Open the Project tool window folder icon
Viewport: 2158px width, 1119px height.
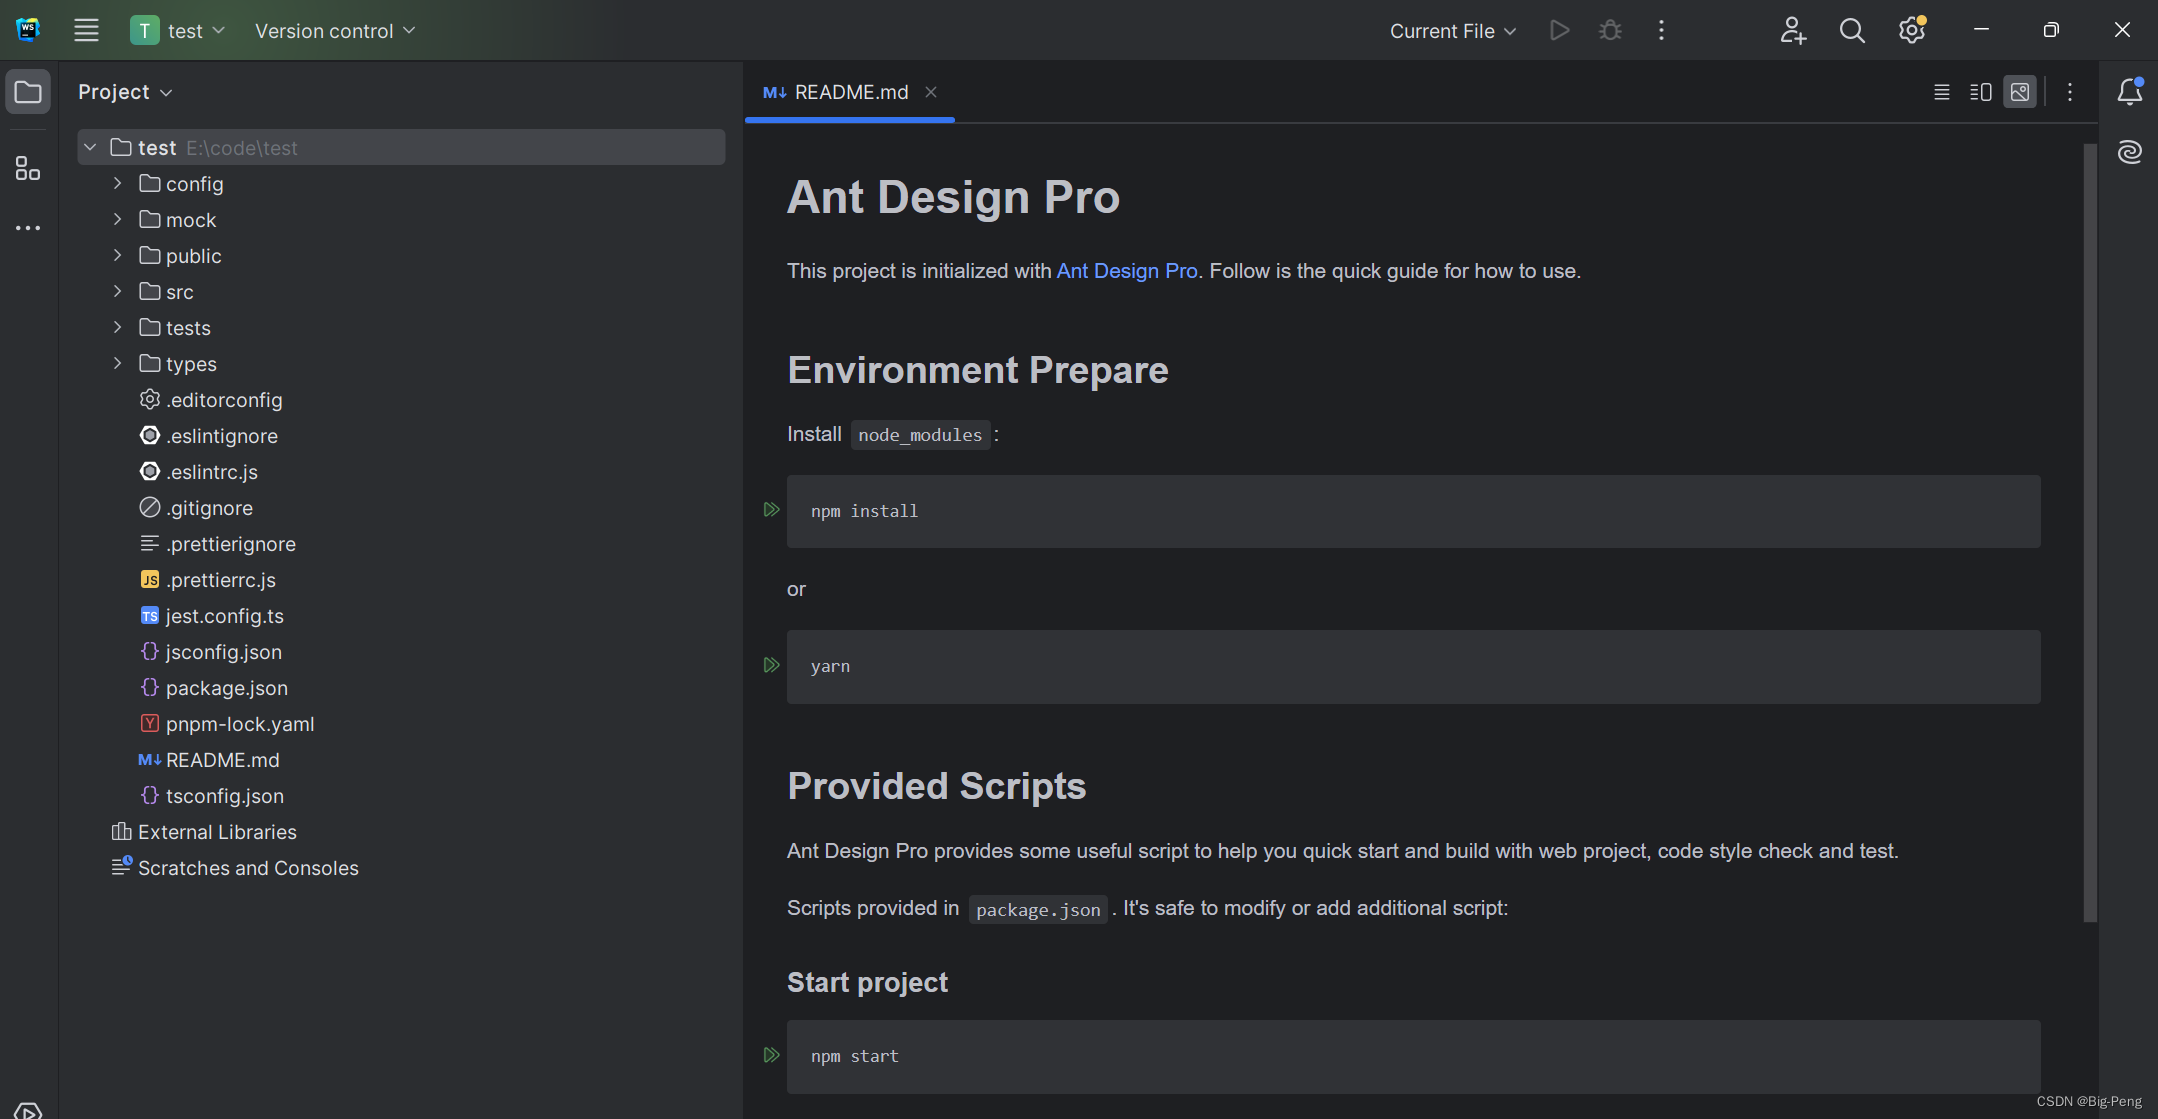tap(28, 92)
